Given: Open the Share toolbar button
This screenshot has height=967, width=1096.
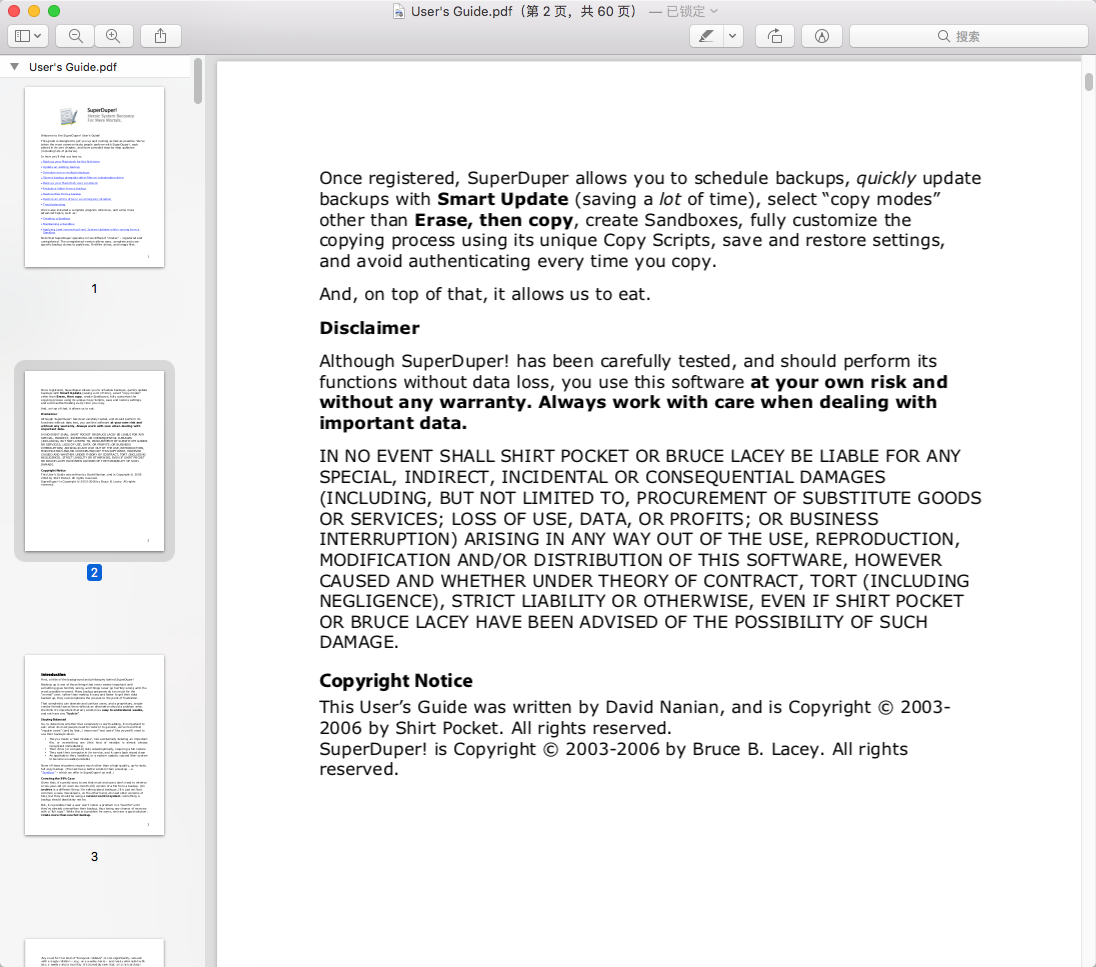Looking at the screenshot, I should [x=161, y=36].
